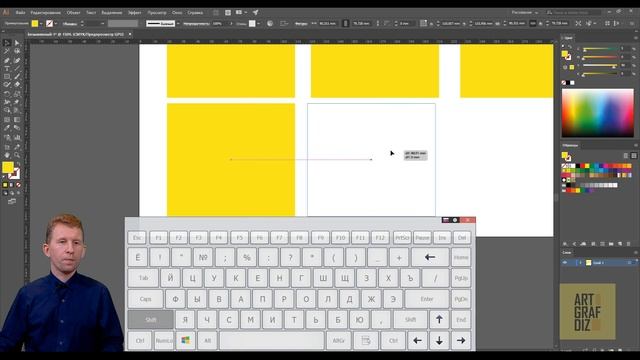The width and height of the screenshot is (640, 360).
Task: Toggle visibility eye of the layer
Action: tap(565, 263)
